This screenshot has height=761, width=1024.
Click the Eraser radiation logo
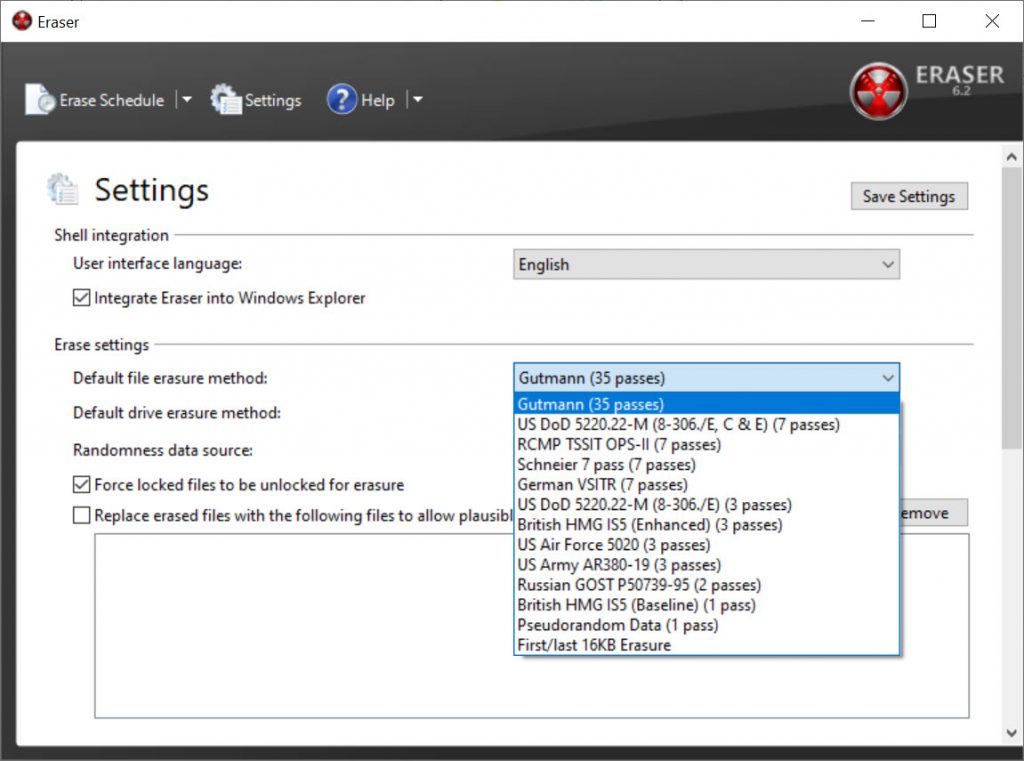click(x=878, y=91)
